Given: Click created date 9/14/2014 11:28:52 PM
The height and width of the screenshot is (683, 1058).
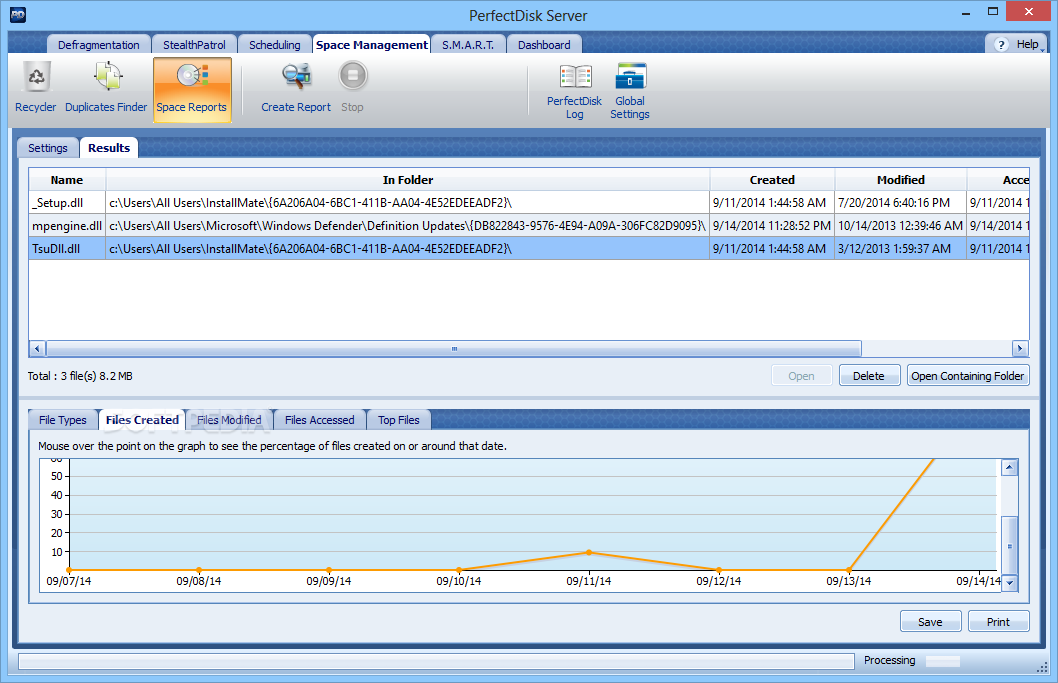Looking at the screenshot, I should click(x=772, y=225).
